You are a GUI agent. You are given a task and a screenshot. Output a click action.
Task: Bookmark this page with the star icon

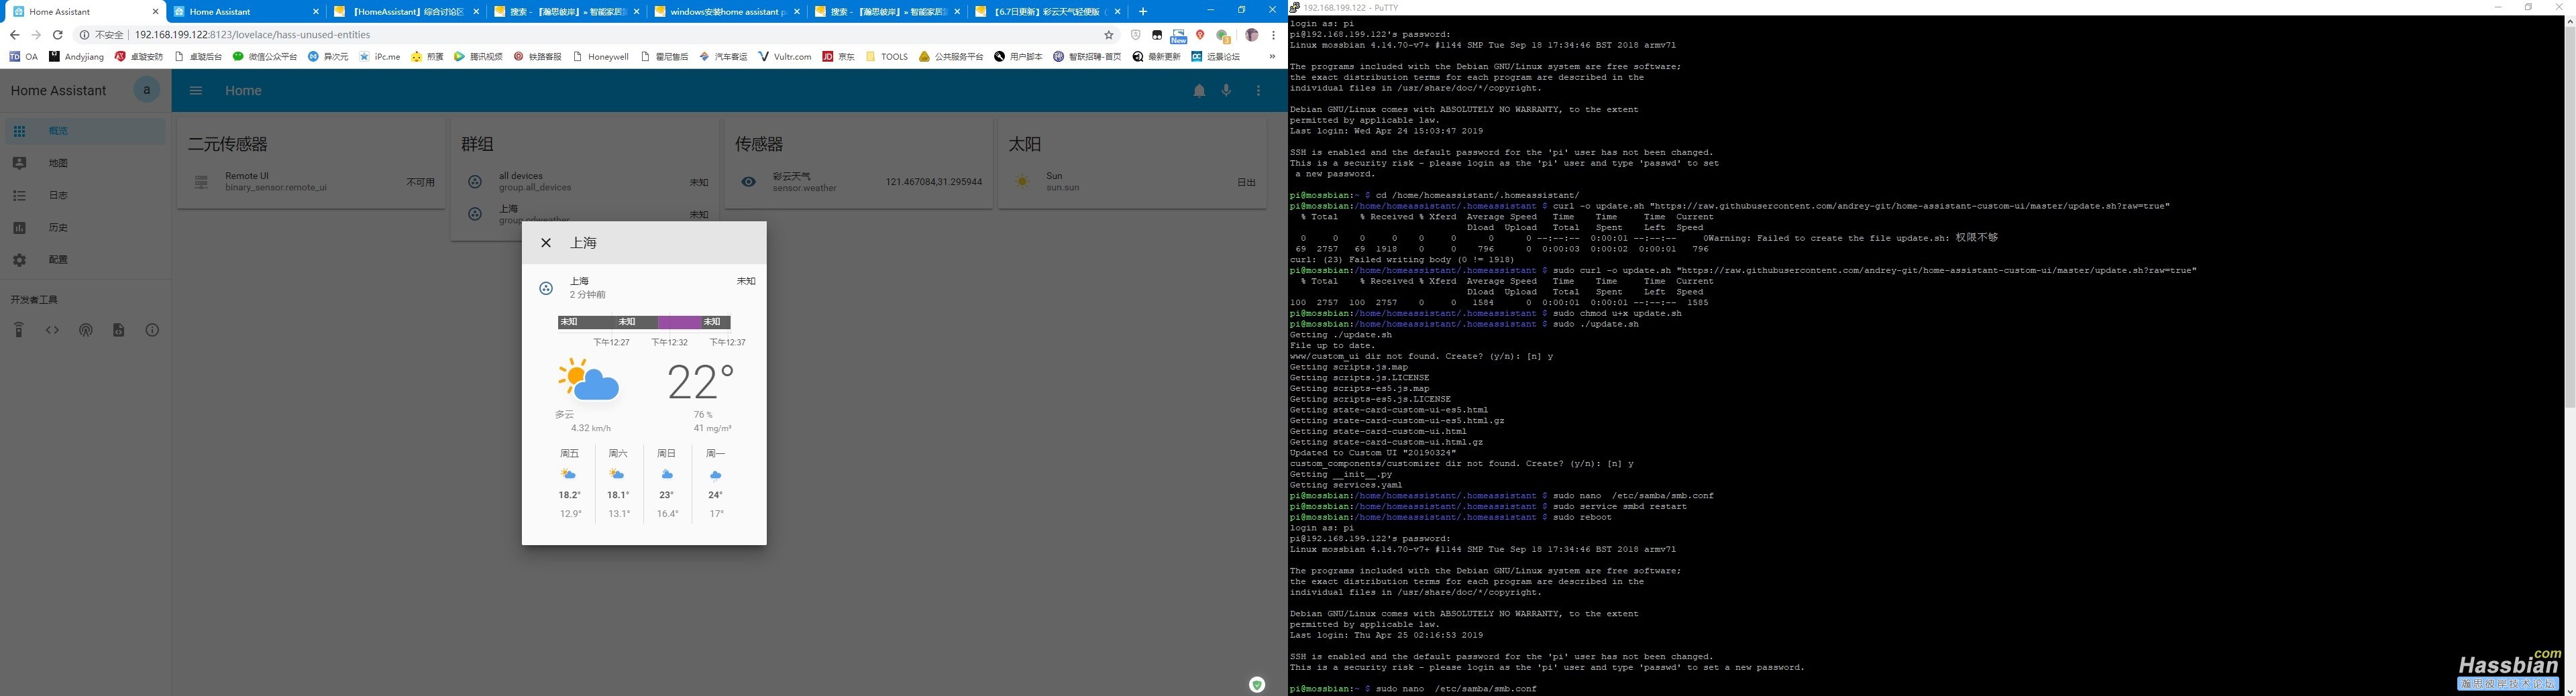click(x=1109, y=35)
